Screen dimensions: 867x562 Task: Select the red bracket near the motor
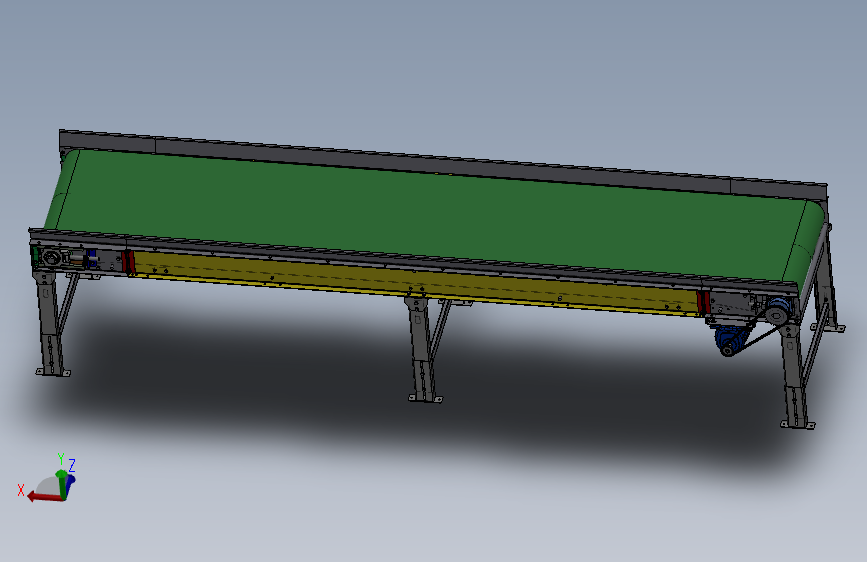[703, 303]
